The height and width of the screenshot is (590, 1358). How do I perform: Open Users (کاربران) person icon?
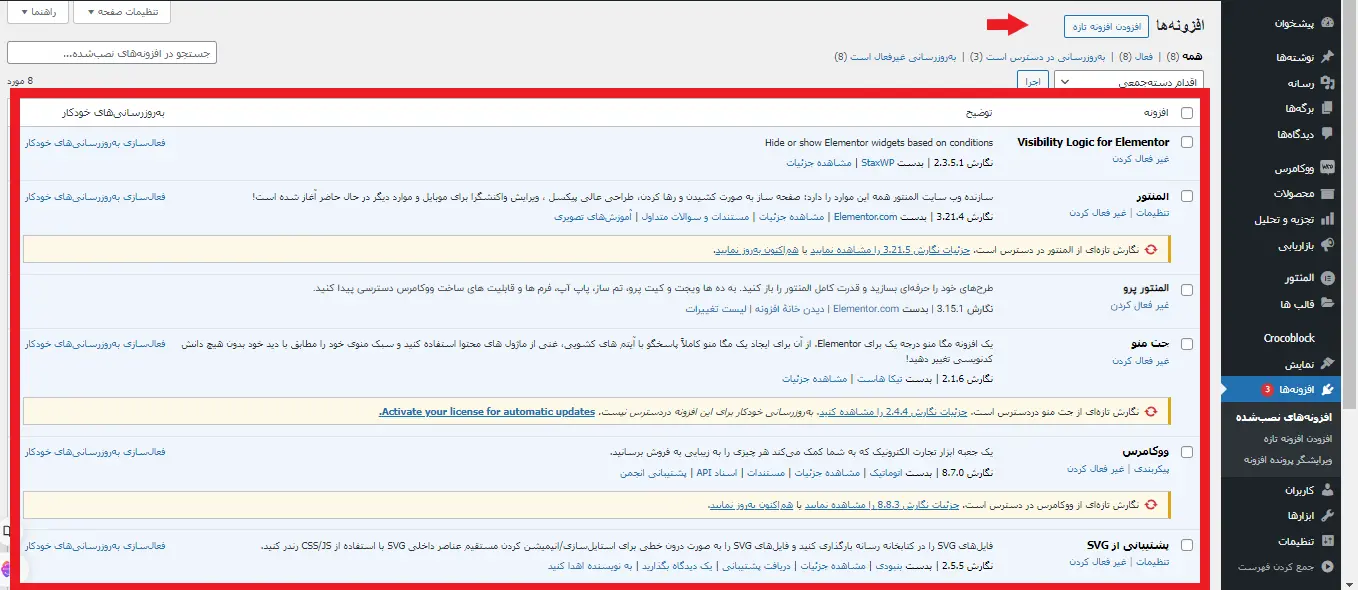coord(1327,490)
